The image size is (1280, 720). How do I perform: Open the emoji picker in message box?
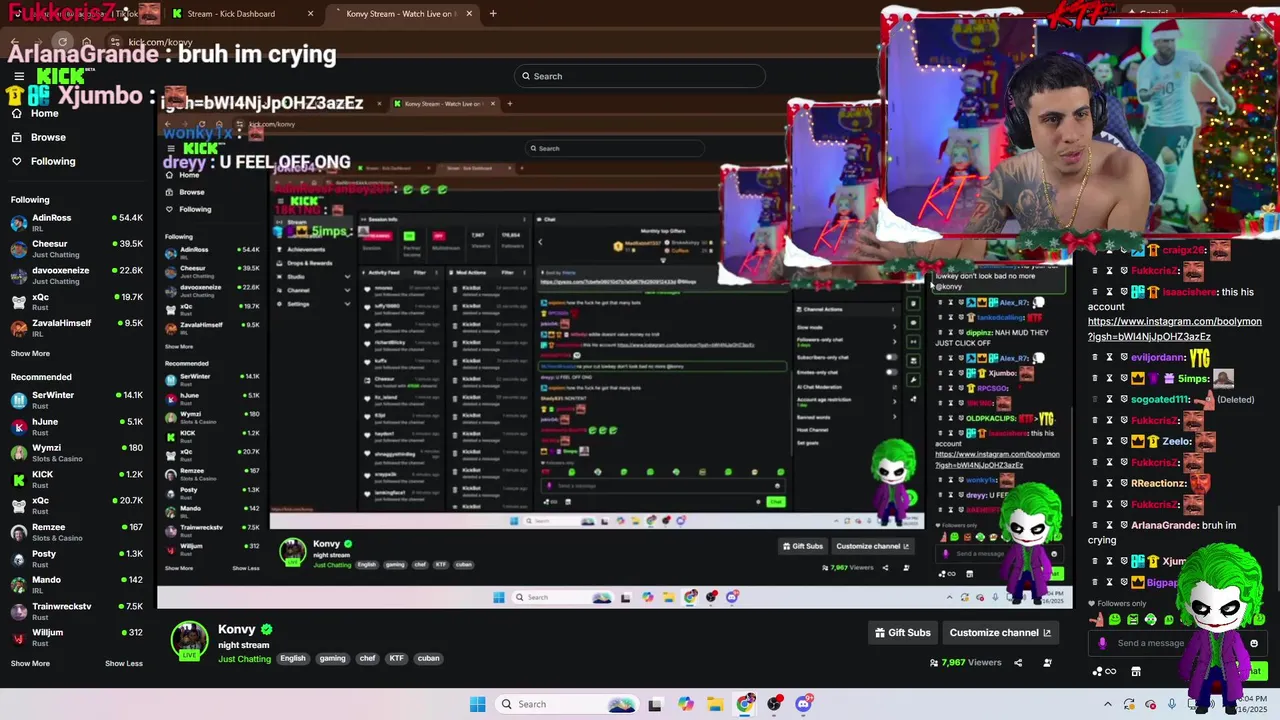(x=1254, y=643)
